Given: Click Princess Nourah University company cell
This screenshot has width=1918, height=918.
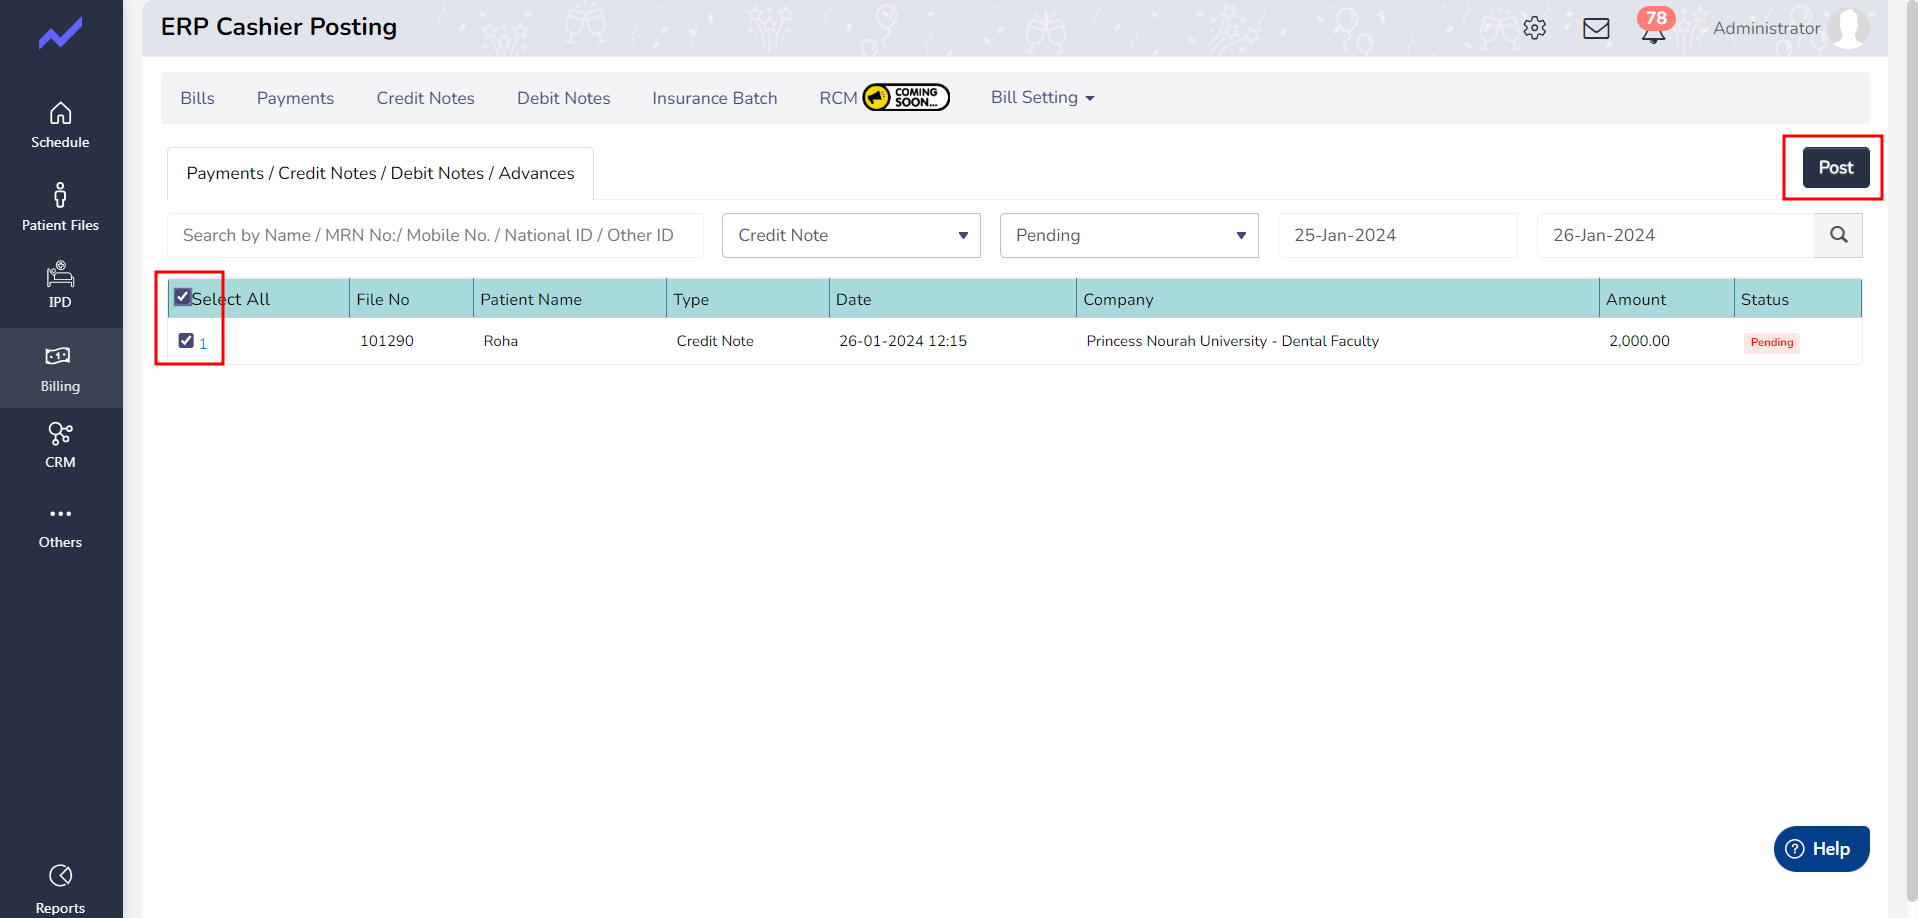Looking at the screenshot, I should coord(1232,341).
